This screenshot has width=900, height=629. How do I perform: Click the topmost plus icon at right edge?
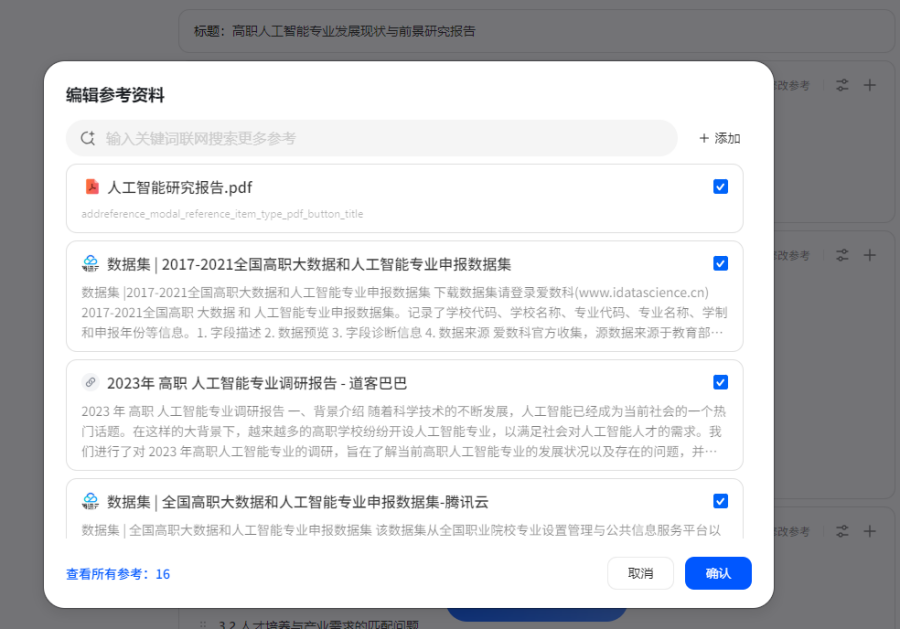(870, 86)
